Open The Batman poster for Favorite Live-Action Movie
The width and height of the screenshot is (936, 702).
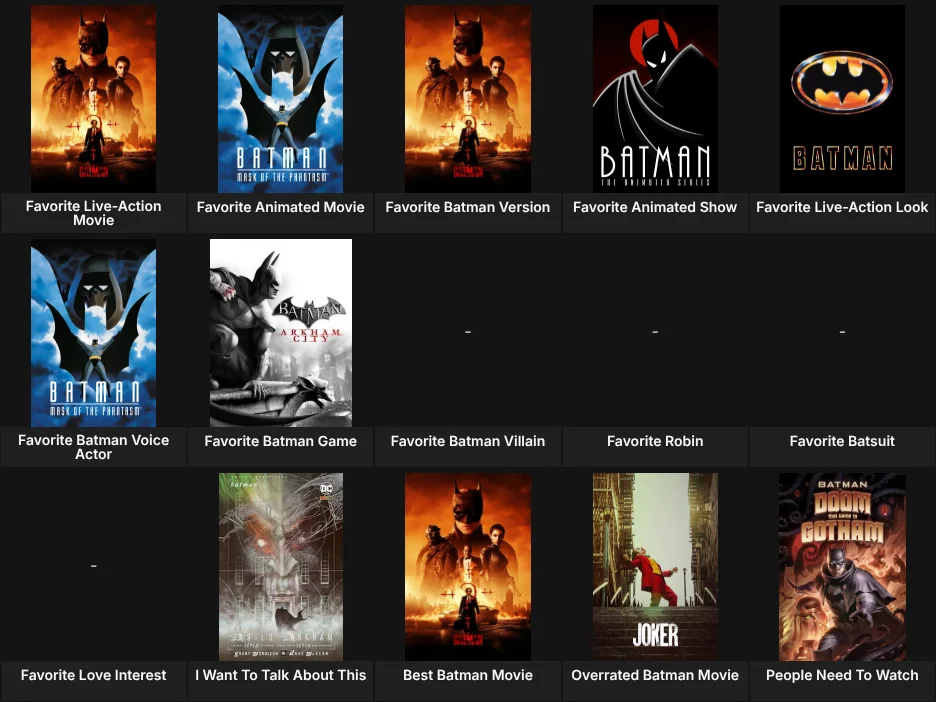[x=93, y=98]
